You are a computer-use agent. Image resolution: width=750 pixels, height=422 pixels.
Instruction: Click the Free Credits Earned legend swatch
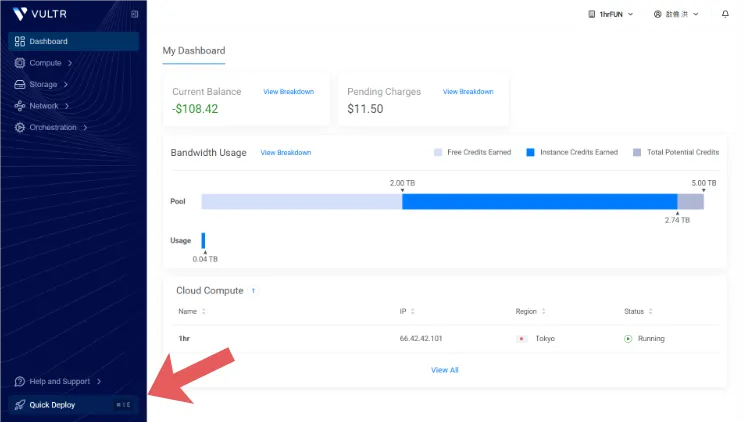coord(438,153)
